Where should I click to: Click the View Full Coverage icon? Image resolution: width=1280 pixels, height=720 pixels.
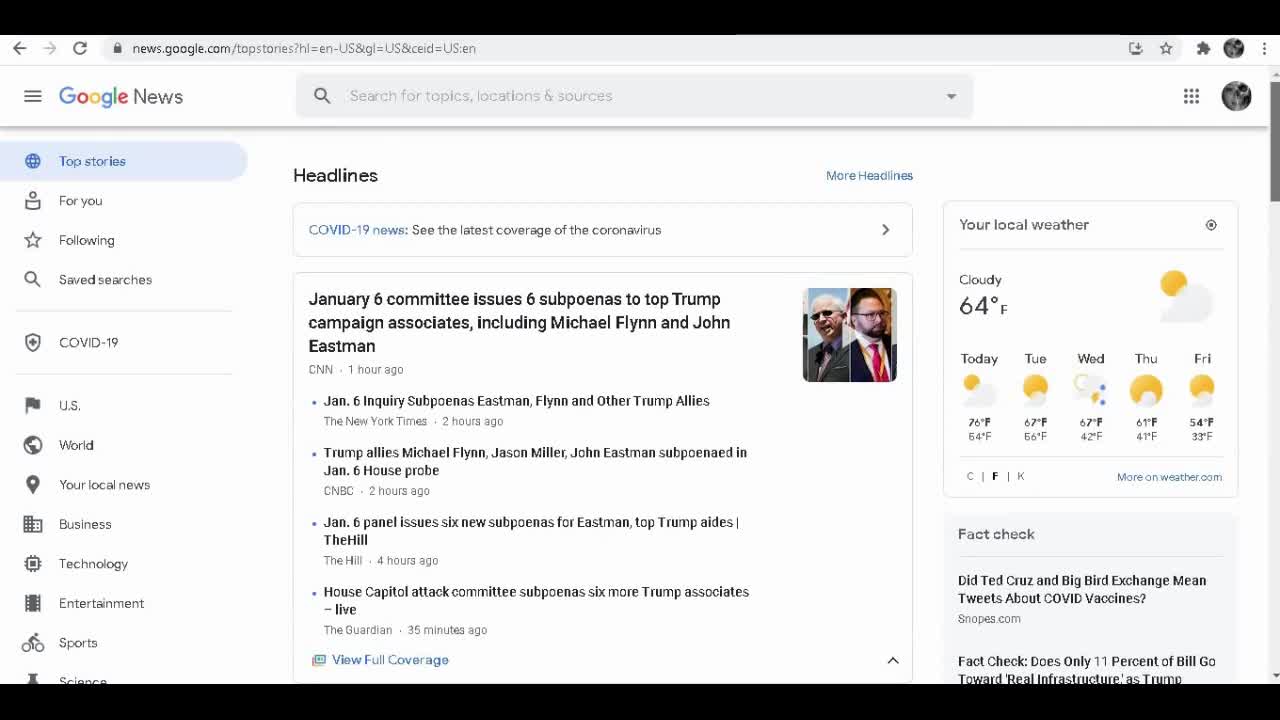click(x=319, y=660)
